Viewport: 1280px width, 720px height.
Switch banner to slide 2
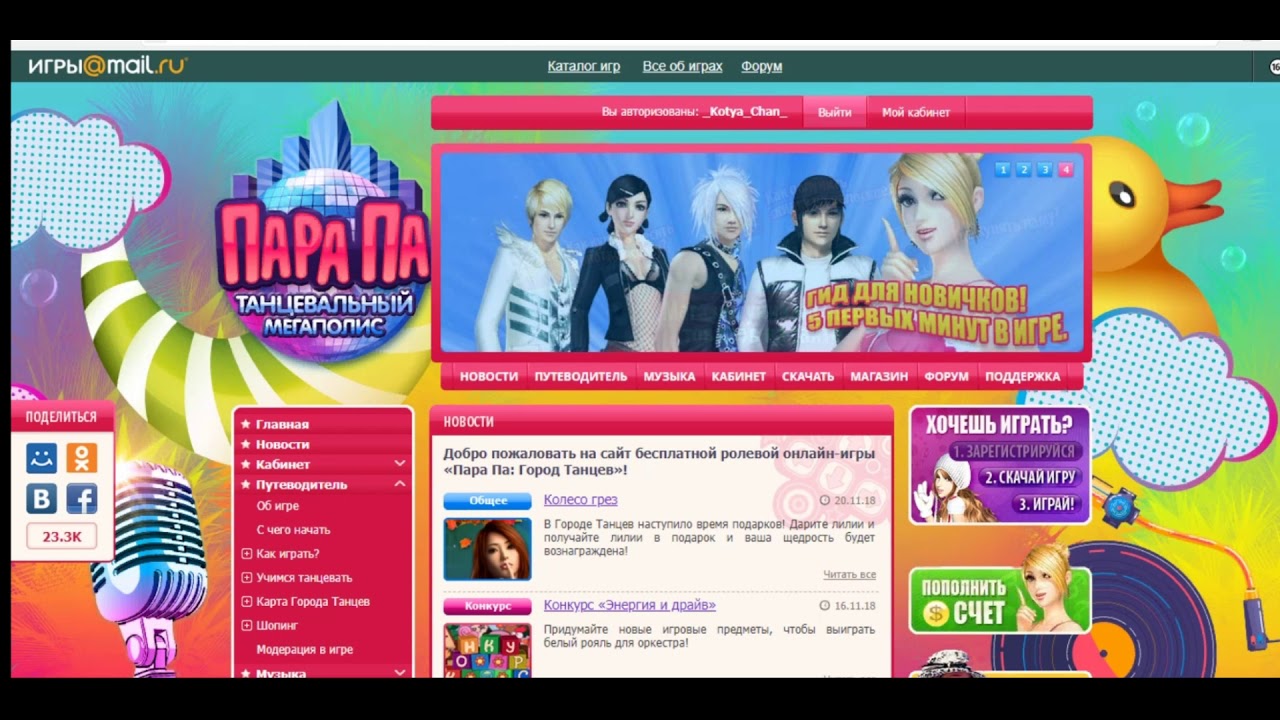(1024, 169)
